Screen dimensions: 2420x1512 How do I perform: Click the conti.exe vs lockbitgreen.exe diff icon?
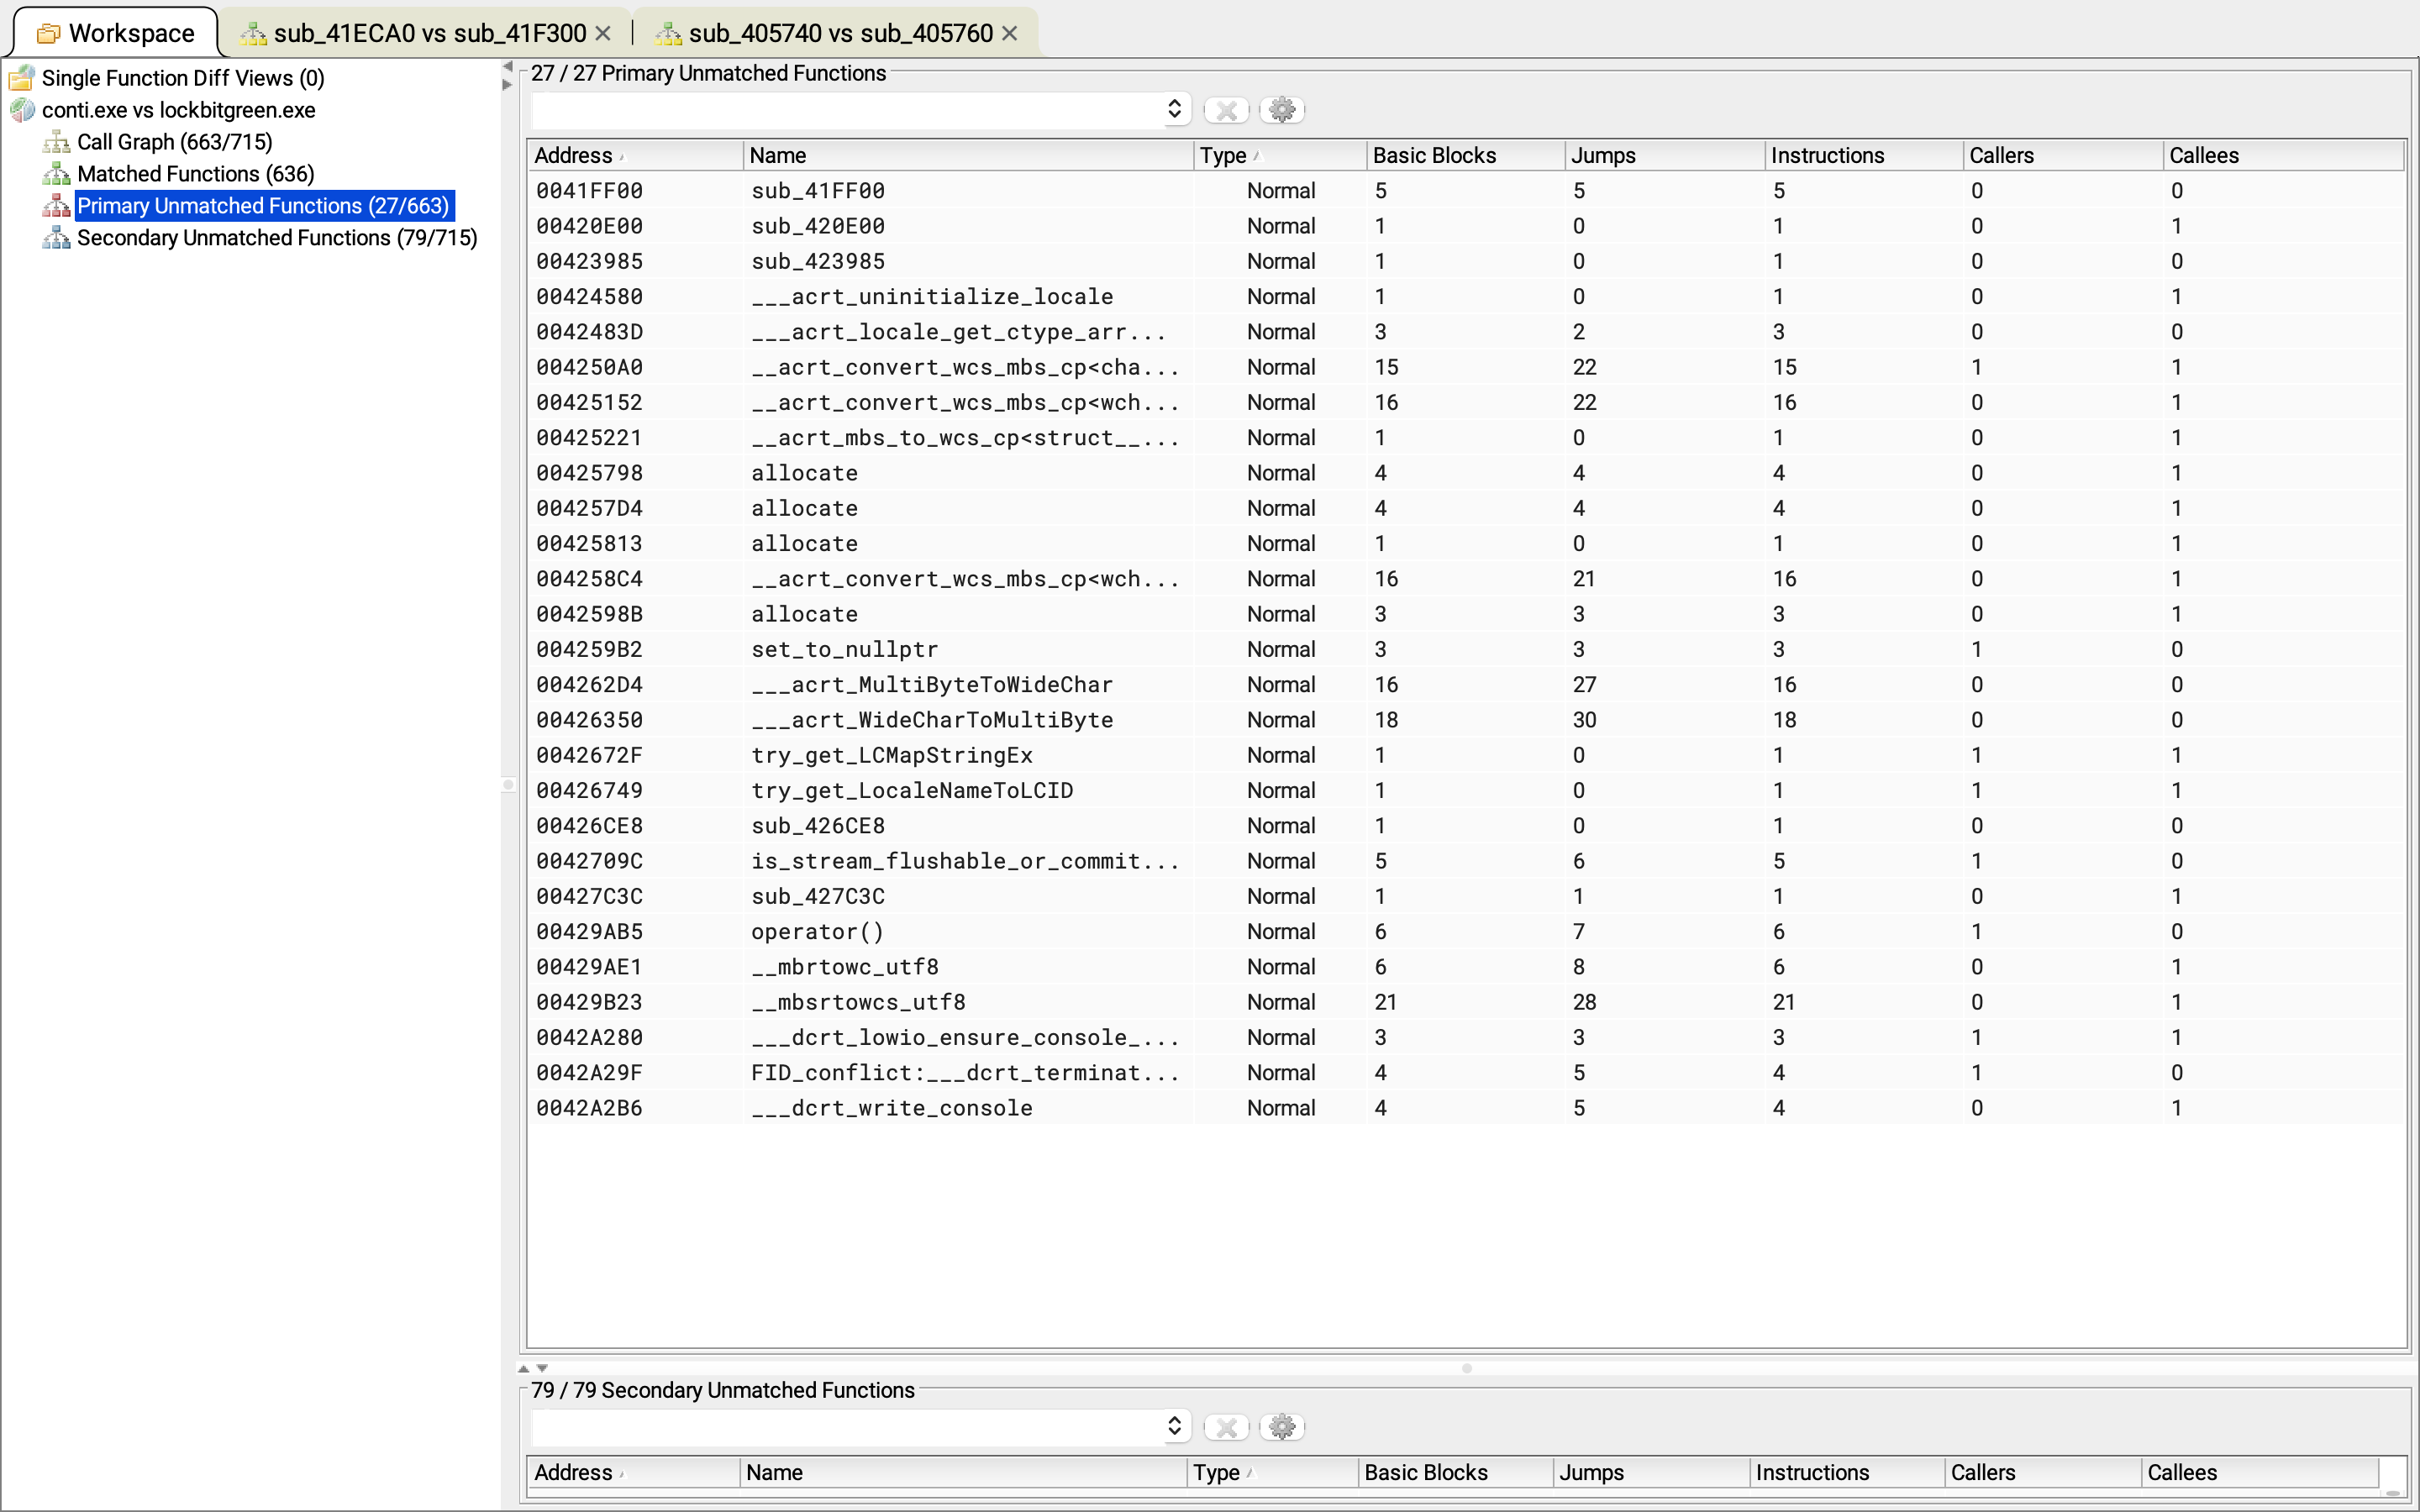(22, 110)
